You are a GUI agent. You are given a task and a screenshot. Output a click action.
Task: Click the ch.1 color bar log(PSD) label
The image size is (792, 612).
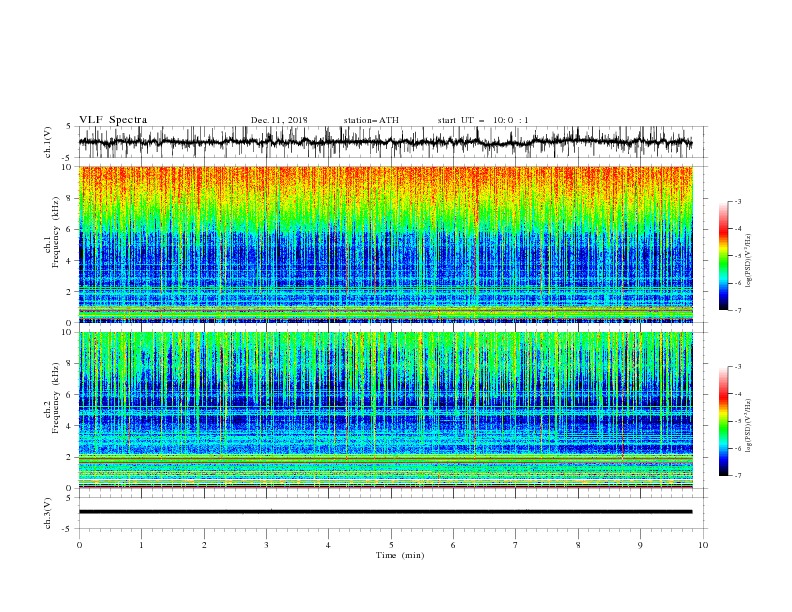tap(749, 261)
